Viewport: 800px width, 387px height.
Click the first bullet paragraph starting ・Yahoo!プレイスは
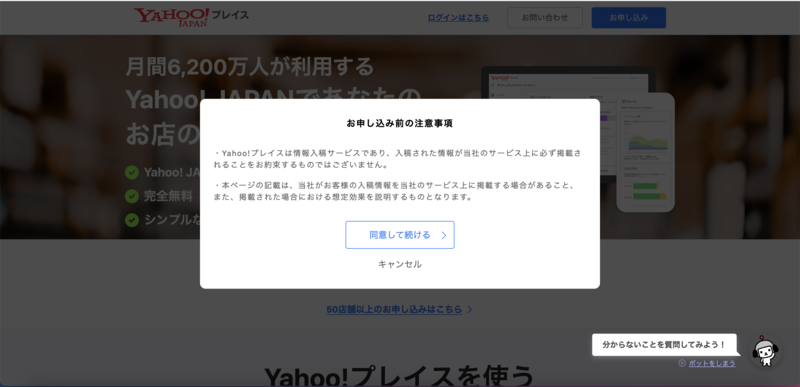[397, 159]
